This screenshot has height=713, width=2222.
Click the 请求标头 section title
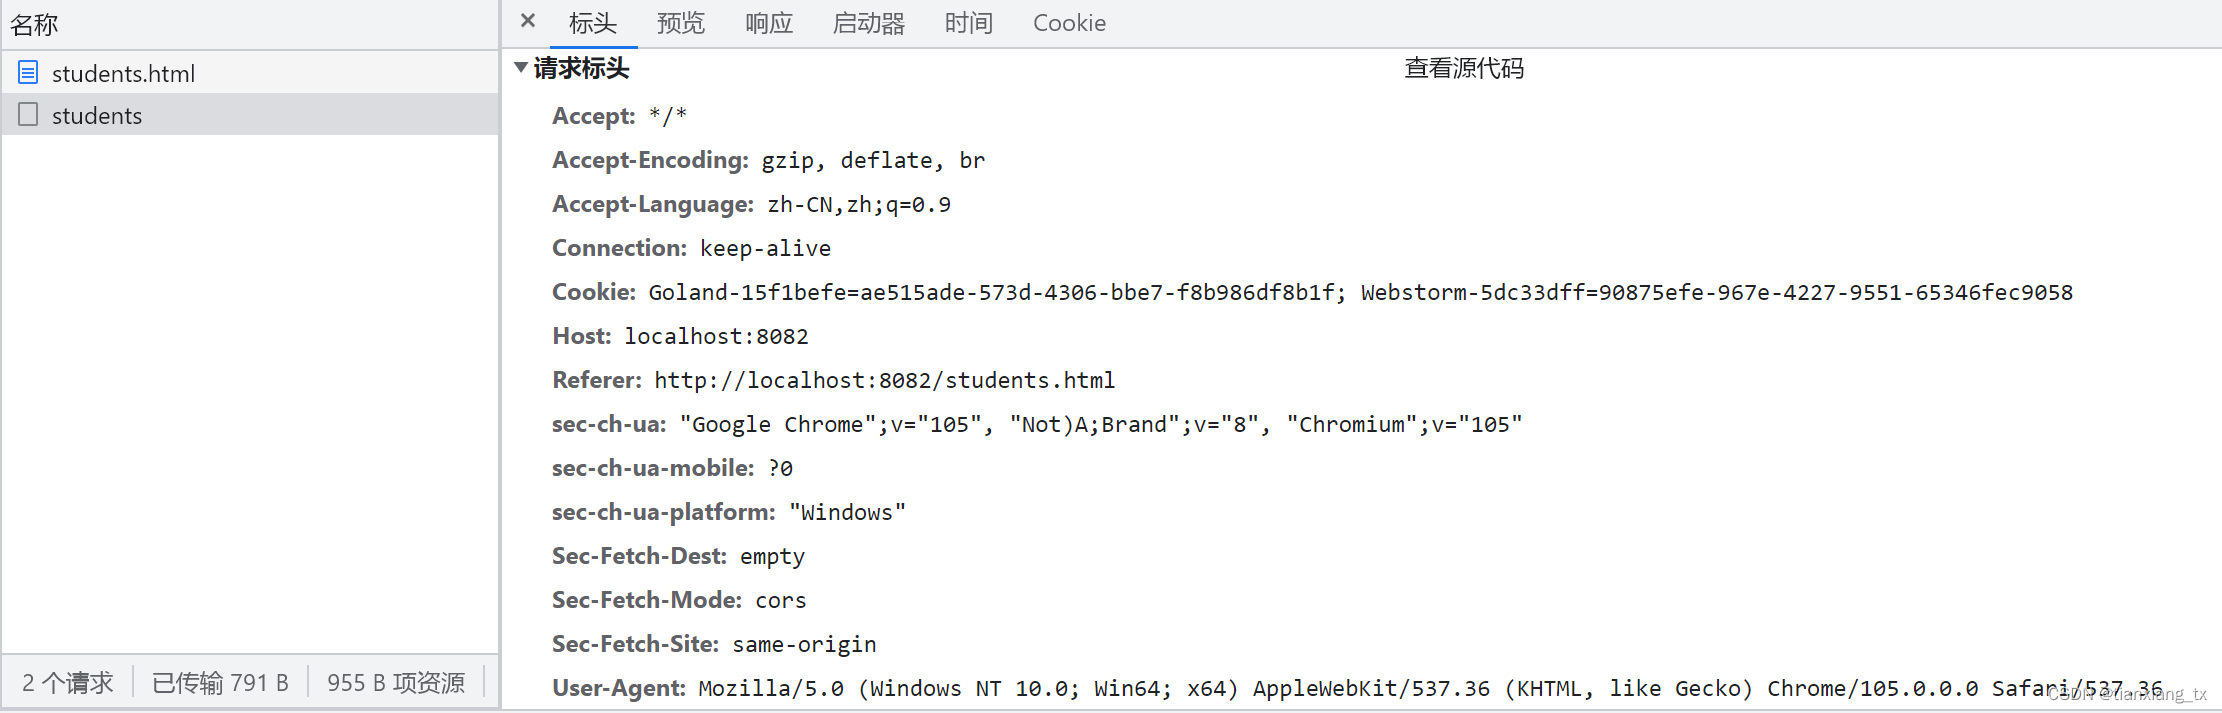(581, 68)
